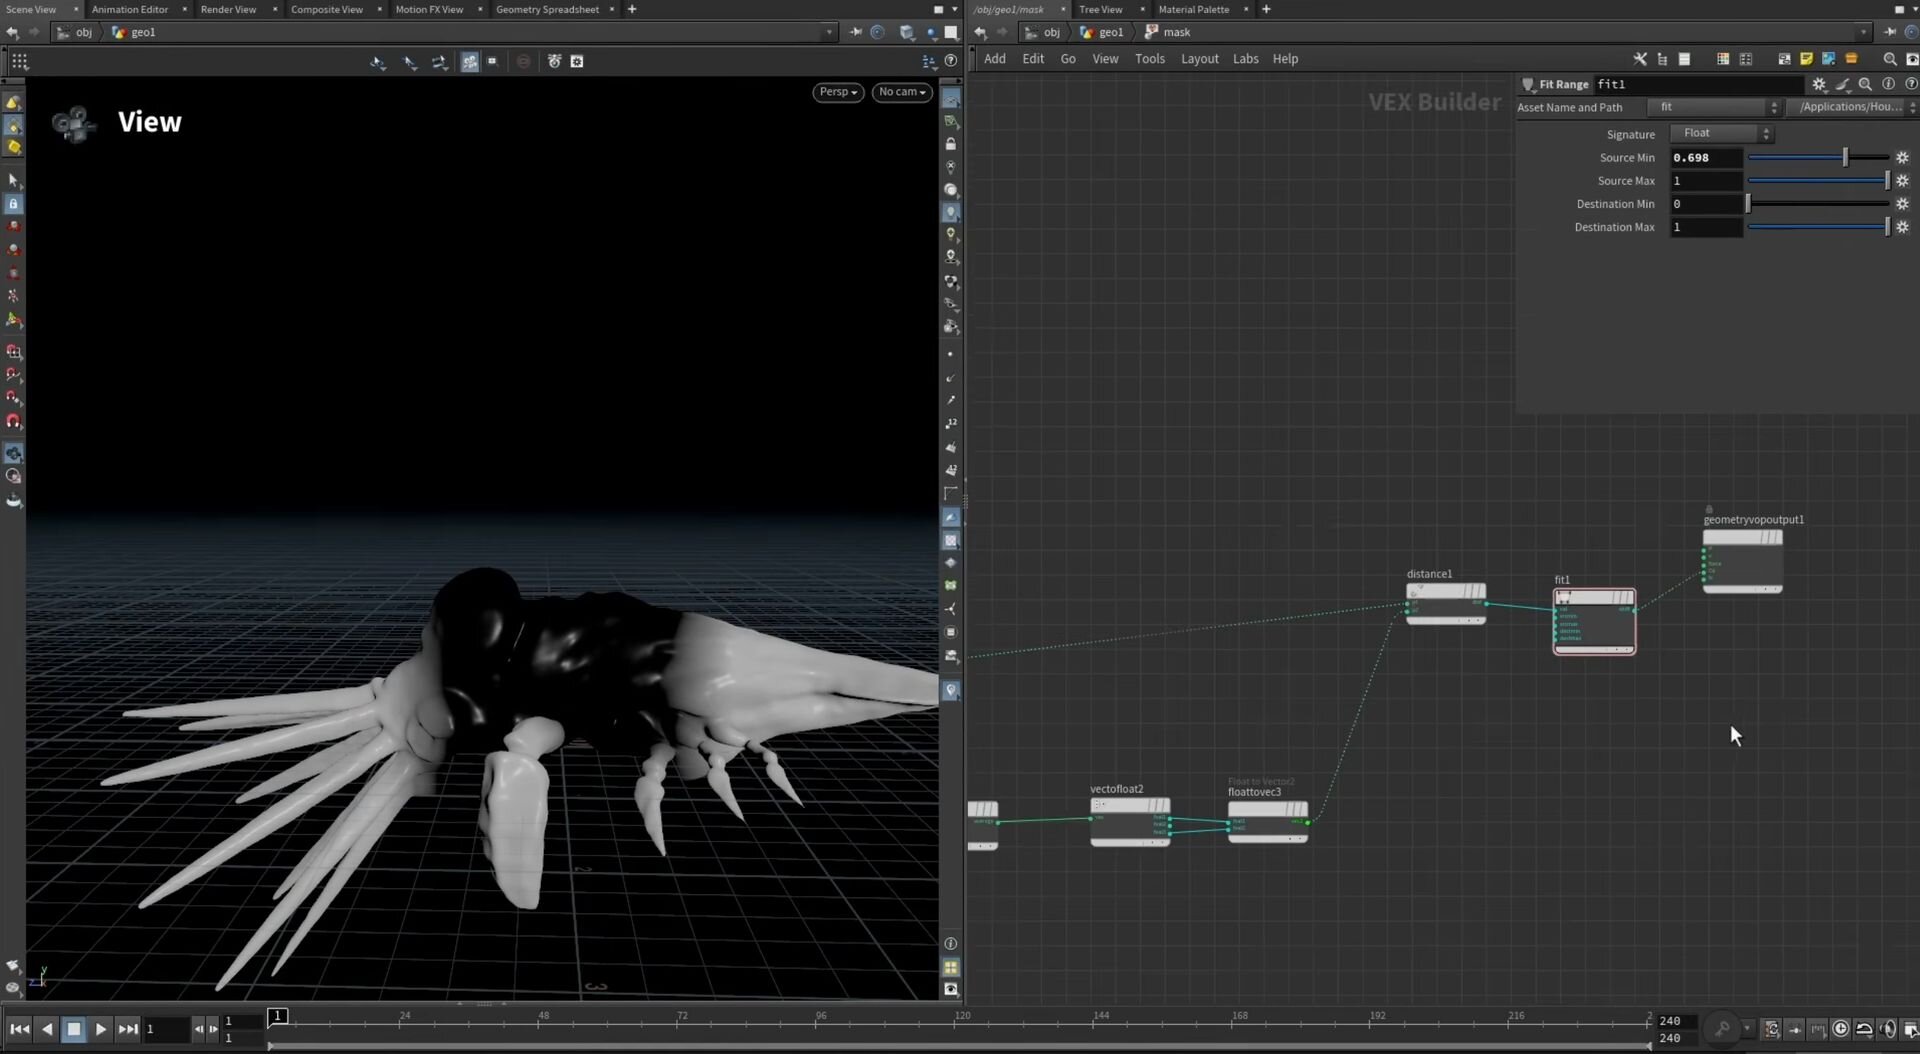Screen dimensions: 1920x1054
Task: Open the network editor search magnifier icon
Action: point(1889,59)
